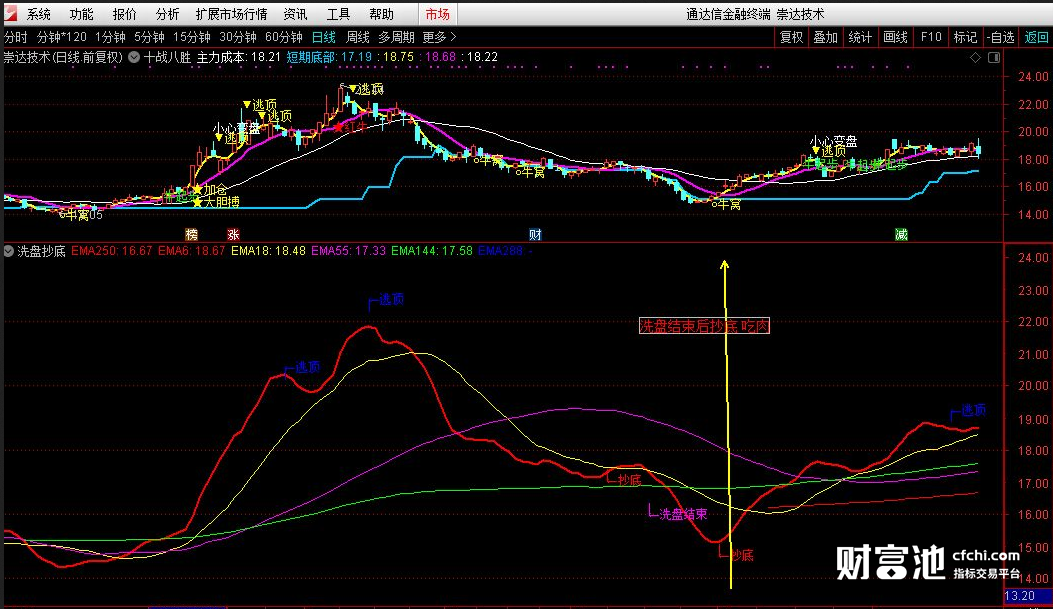Image resolution: width=1053 pixels, height=609 pixels.
Task: Click the 洗盘结束 signal label
Action: click(683, 514)
